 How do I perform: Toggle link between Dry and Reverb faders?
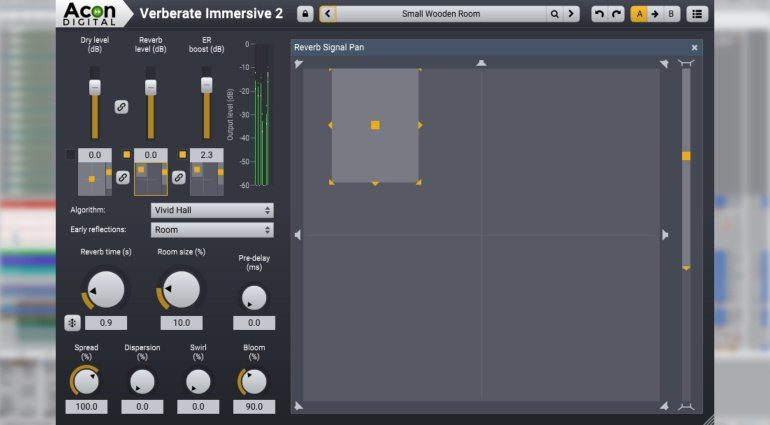(121, 107)
